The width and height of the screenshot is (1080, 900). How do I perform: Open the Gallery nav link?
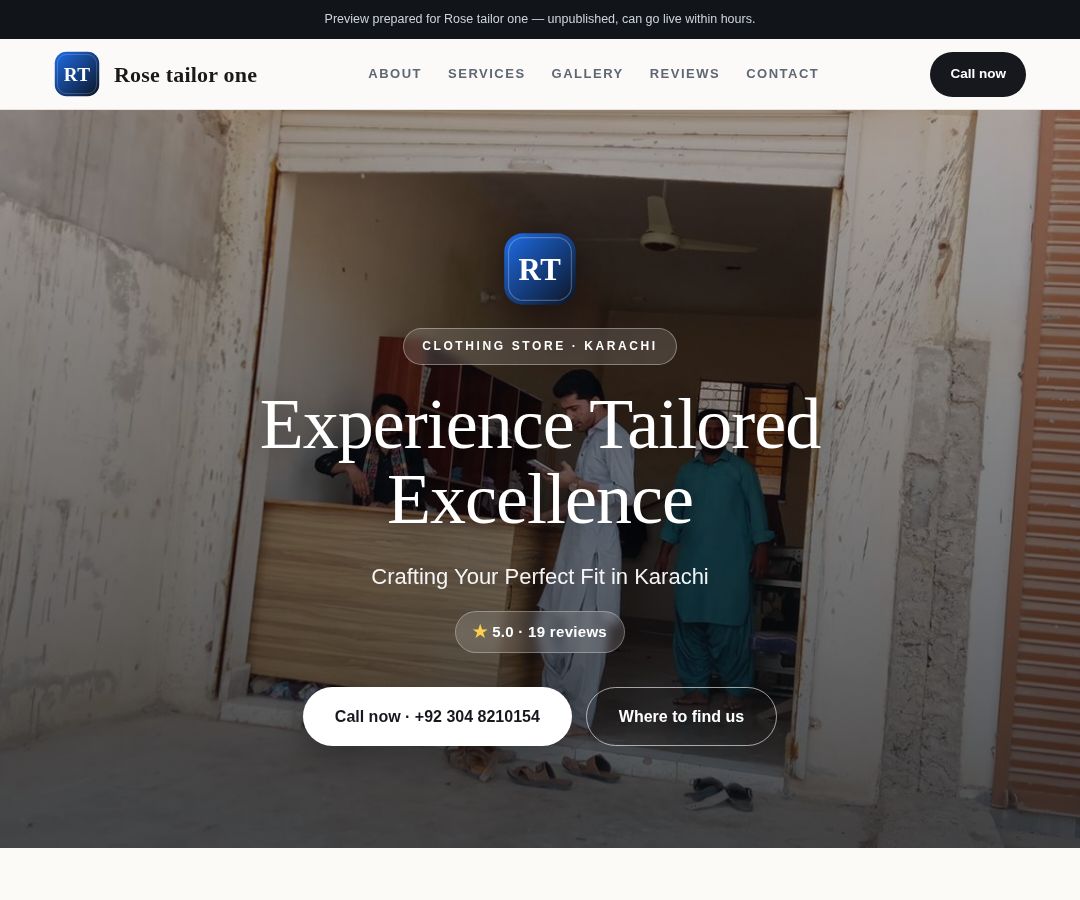[x=587, y=74]
